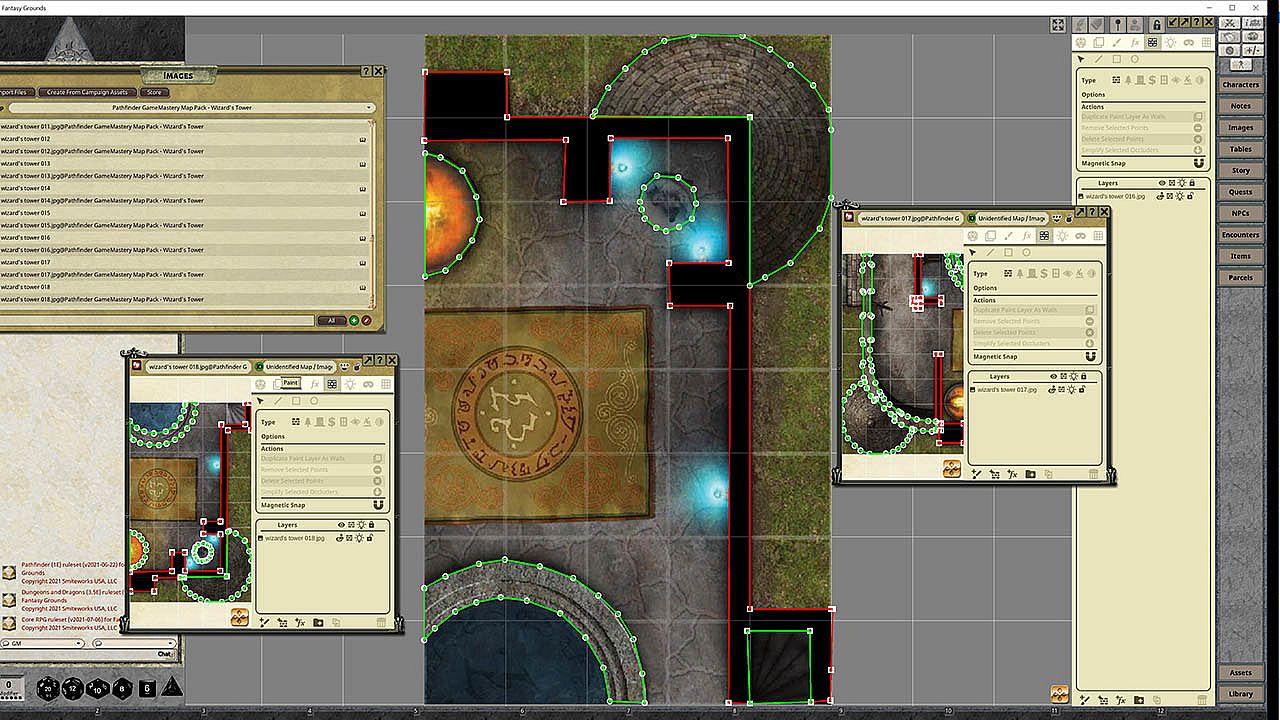Select the rectangle tool in the 016 panel

[1117, 60]
